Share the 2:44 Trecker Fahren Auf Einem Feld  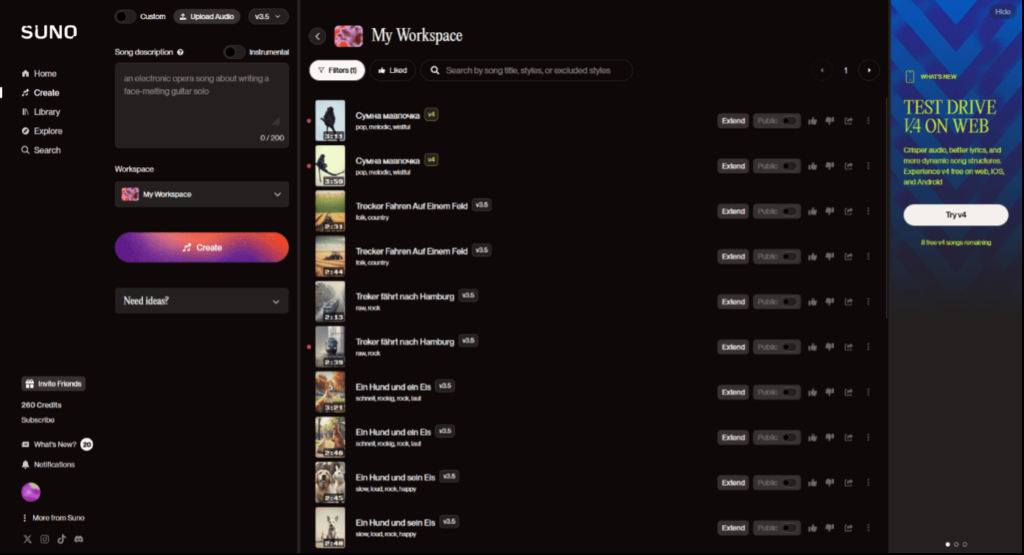click(848, 257)
